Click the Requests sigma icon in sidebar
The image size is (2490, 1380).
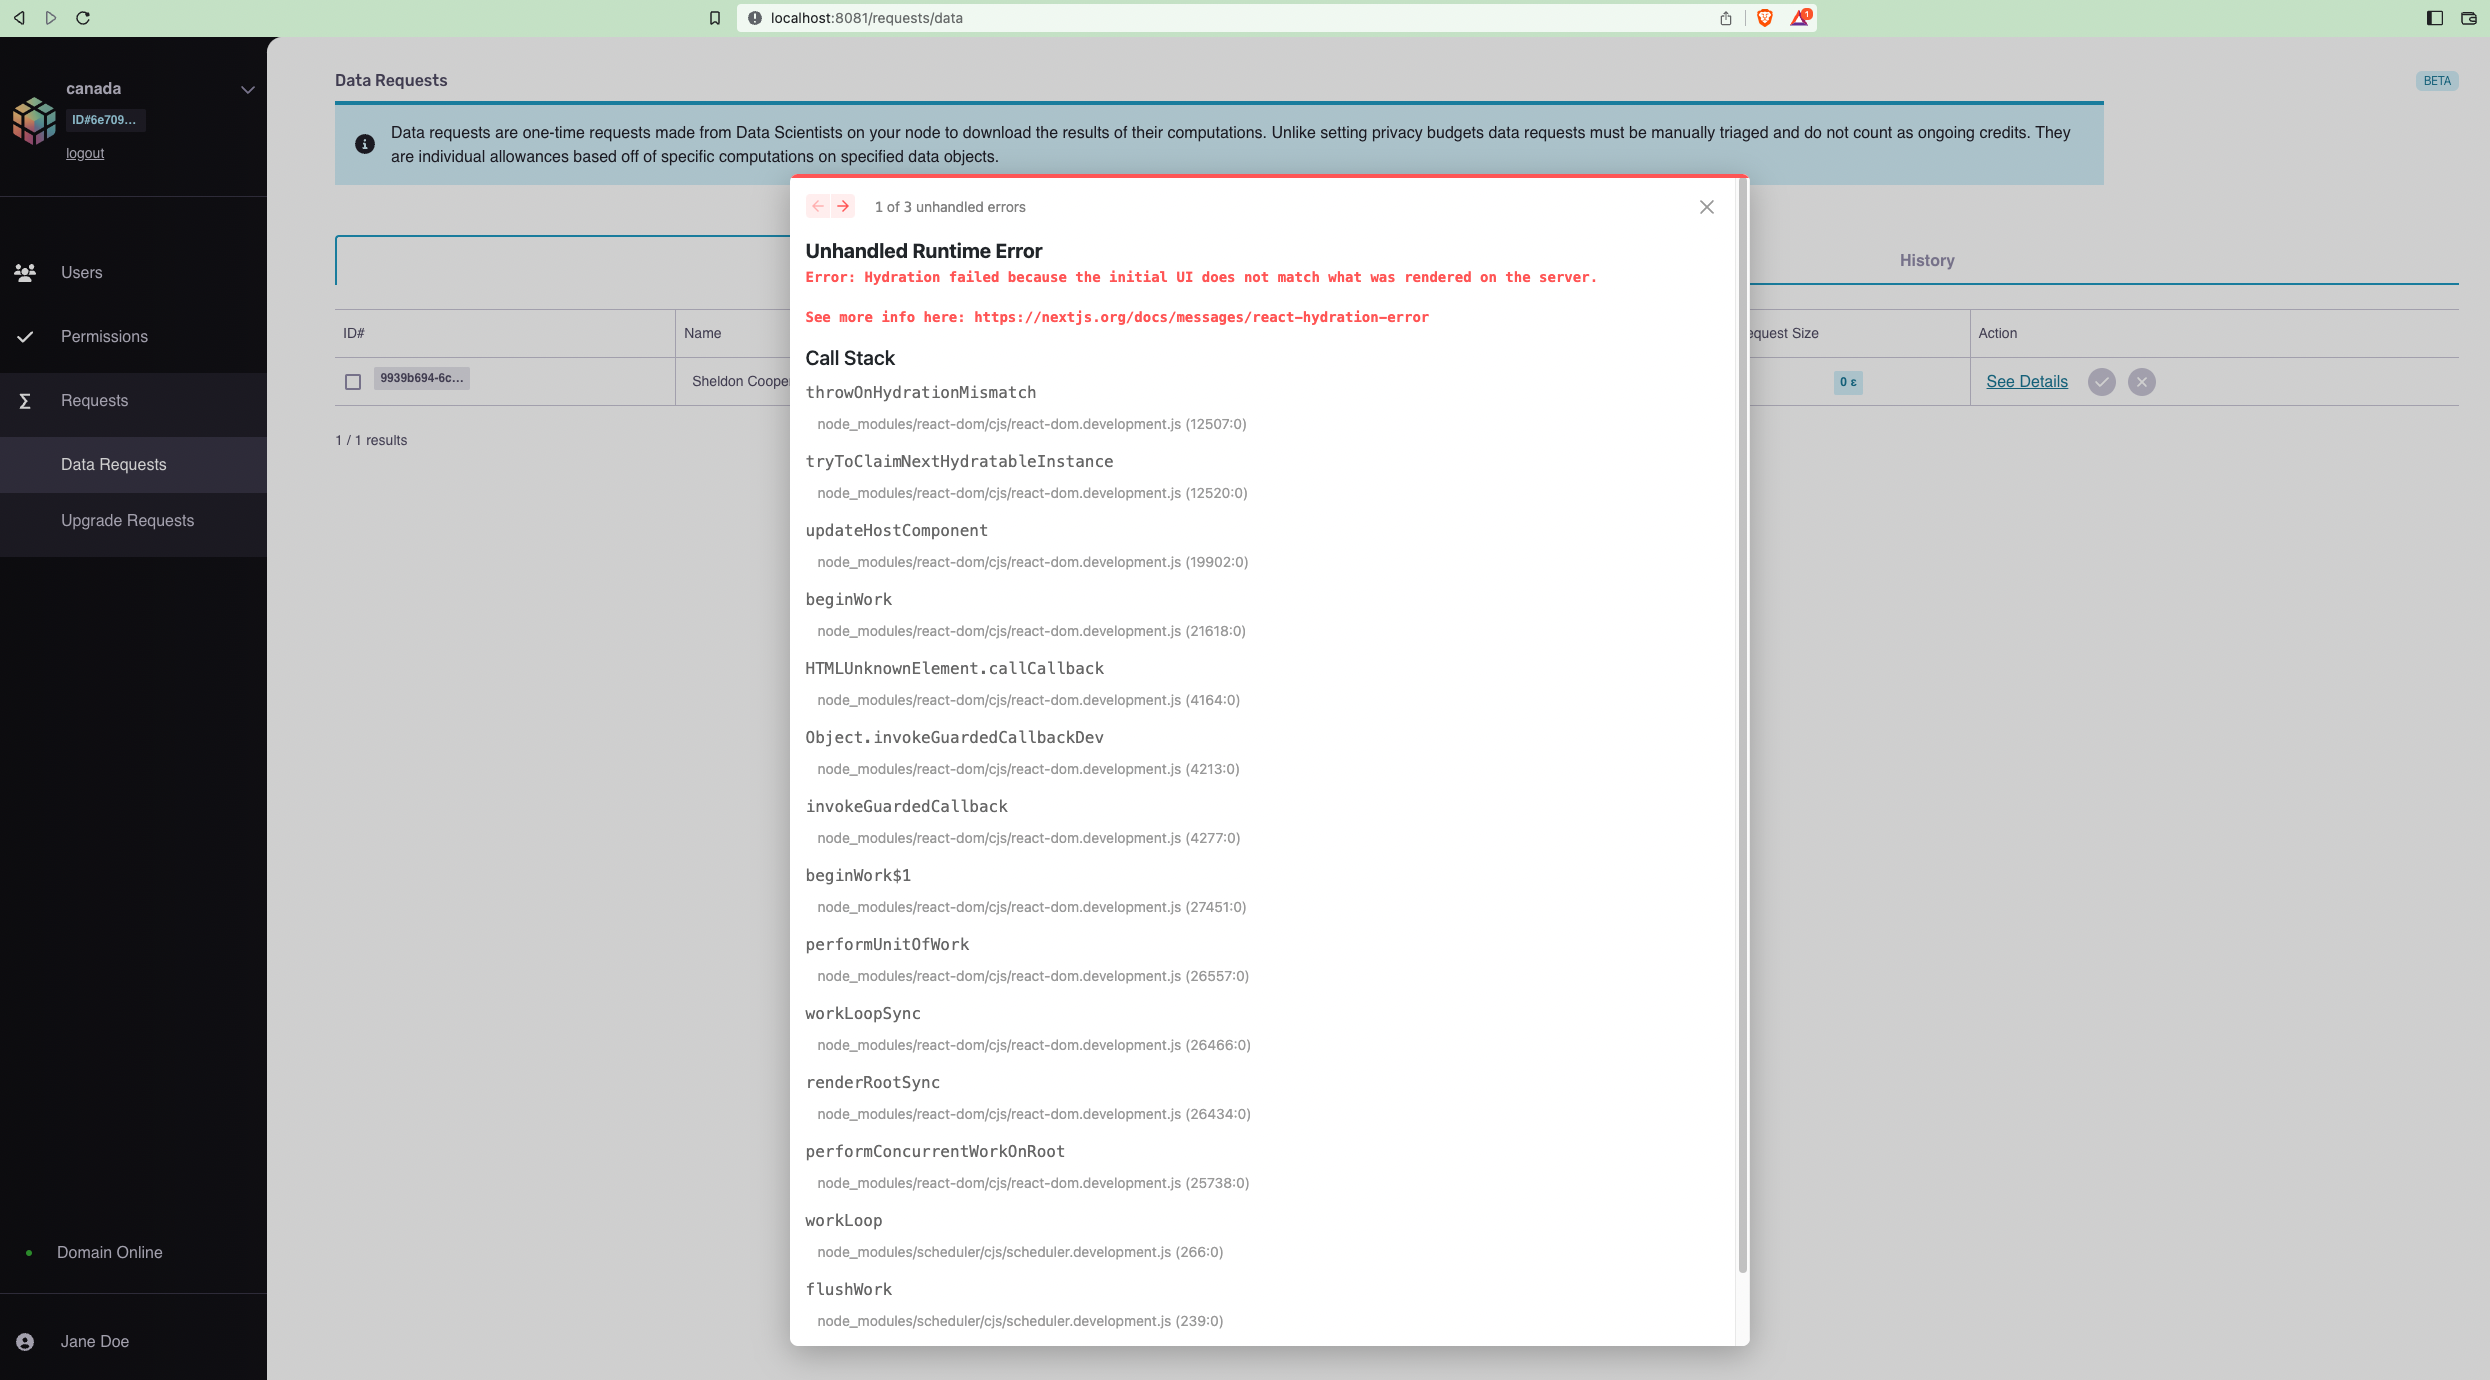[25, 400]
